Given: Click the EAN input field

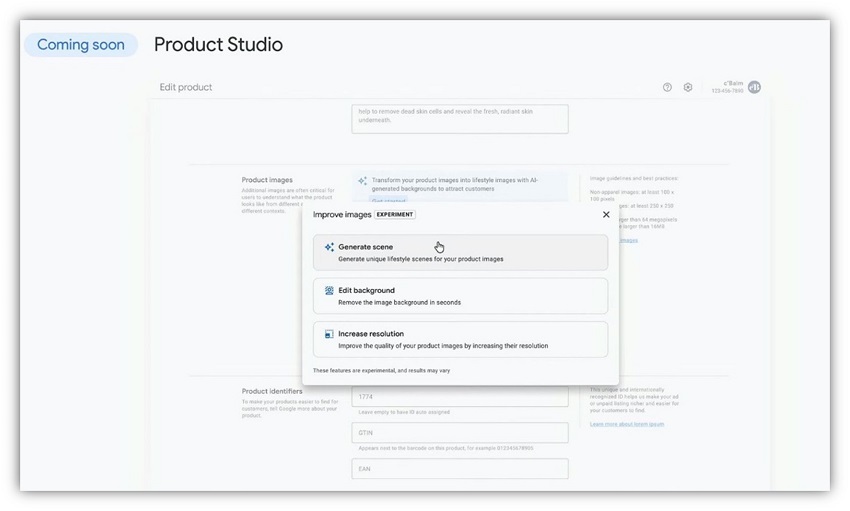Looking at the screenshot, I should pos(460,469).
